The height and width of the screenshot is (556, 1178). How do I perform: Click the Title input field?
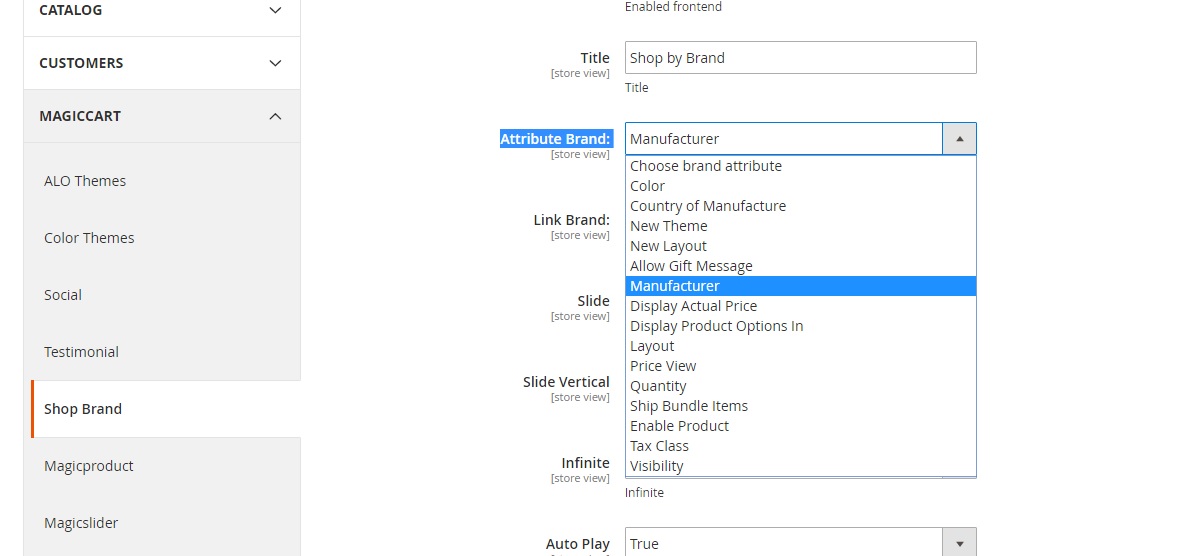point(800,58)
